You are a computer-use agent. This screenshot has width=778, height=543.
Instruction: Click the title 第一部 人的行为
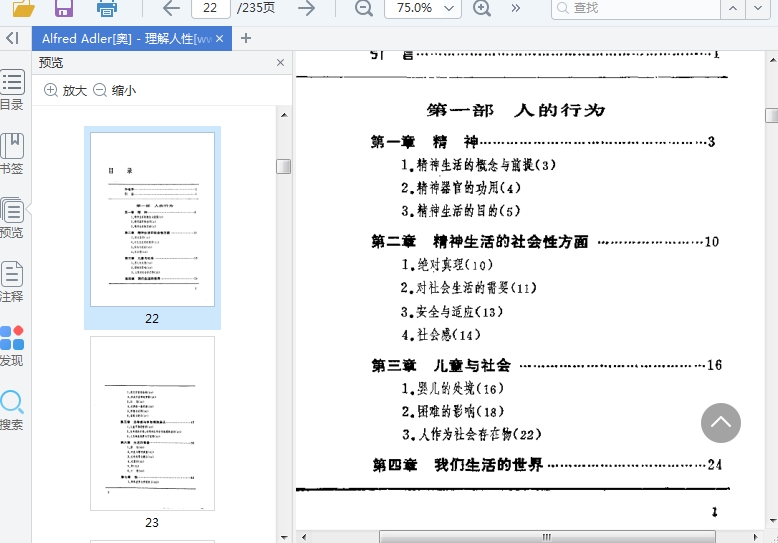click(x=516, y=110)
